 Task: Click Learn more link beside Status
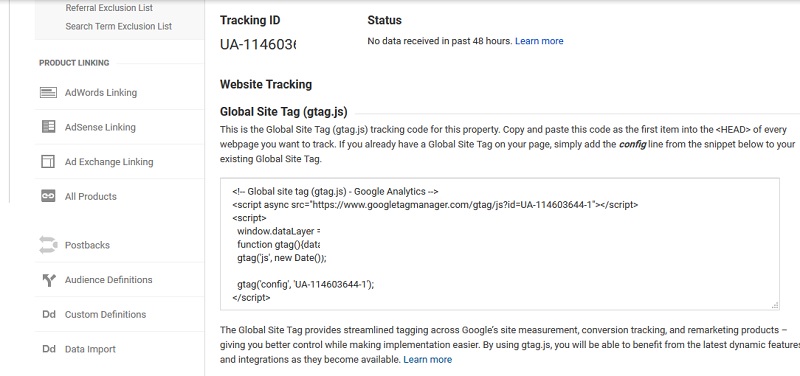[539, 41]
